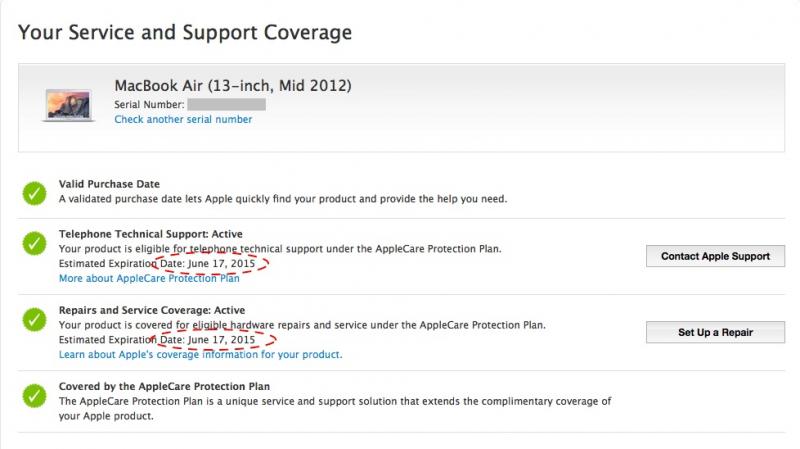Click the grayed-out serial number field

click(226, 105)
